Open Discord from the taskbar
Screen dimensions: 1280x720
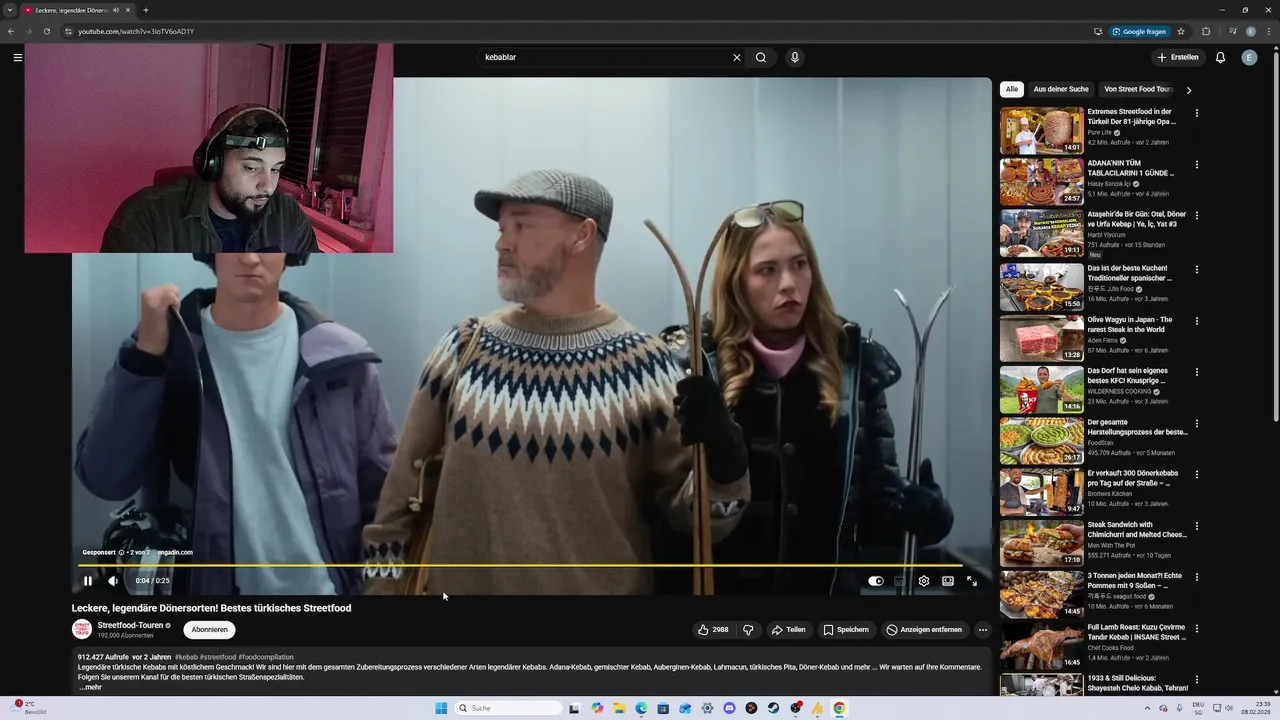tap(729, 708)
